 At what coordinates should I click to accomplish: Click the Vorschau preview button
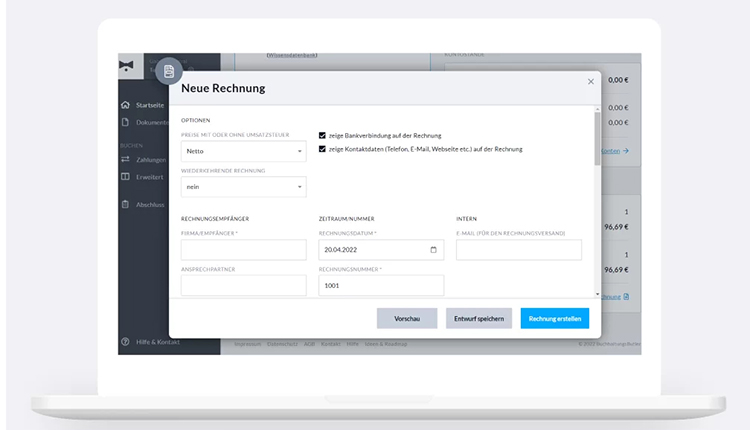tap(406, 318)
